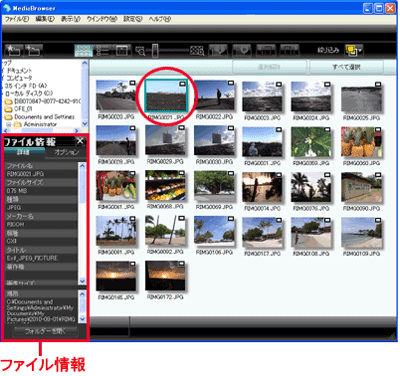Open the 編集(E) menu
The image size is (400, 376).
coord(45,19)
